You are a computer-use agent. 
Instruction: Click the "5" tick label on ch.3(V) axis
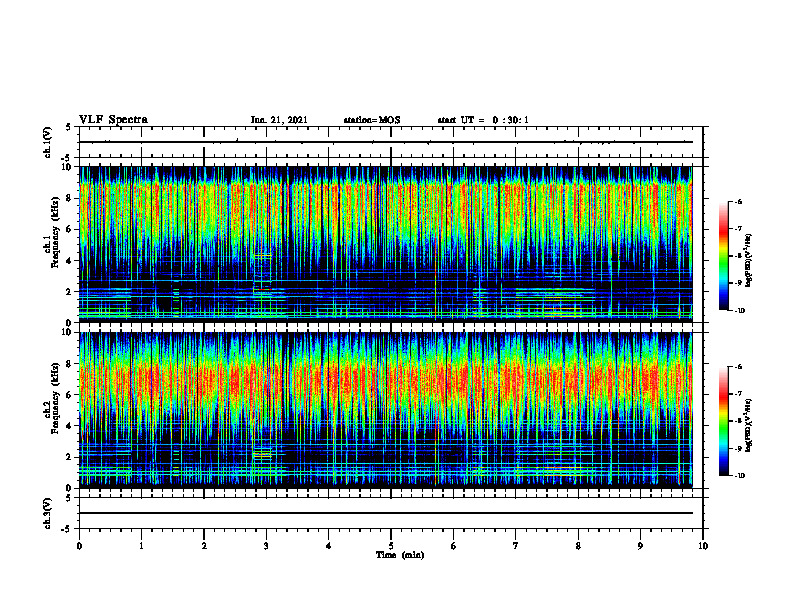(x=68, y=499)
